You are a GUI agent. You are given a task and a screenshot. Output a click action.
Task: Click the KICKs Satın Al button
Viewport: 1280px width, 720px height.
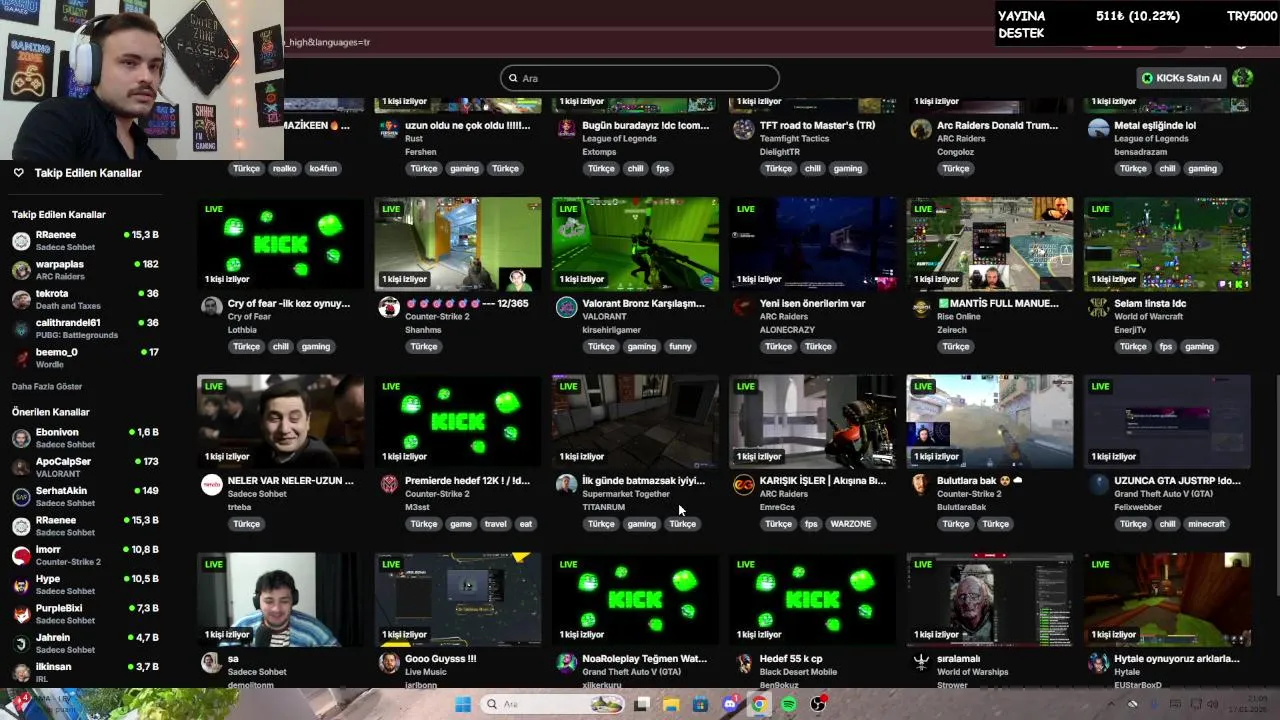pyautogui.click(x=1181, y=78)
